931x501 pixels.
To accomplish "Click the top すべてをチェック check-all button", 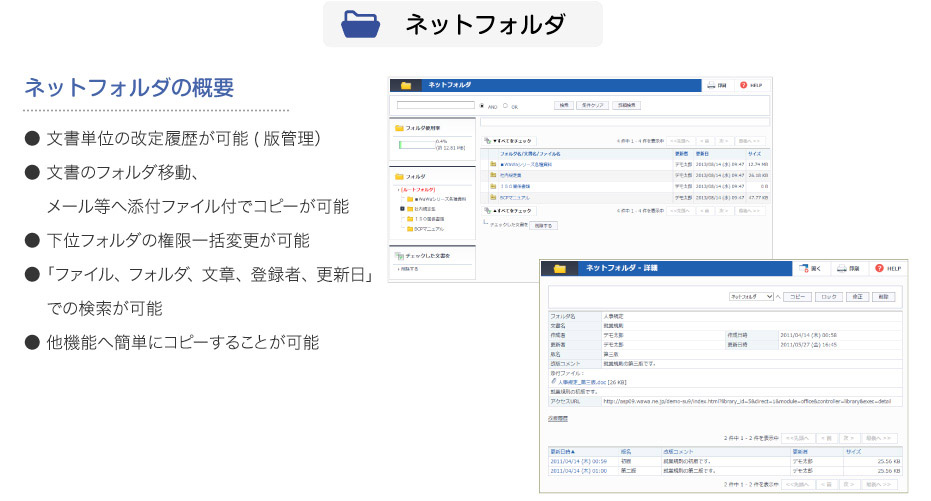I will (509, 141).
